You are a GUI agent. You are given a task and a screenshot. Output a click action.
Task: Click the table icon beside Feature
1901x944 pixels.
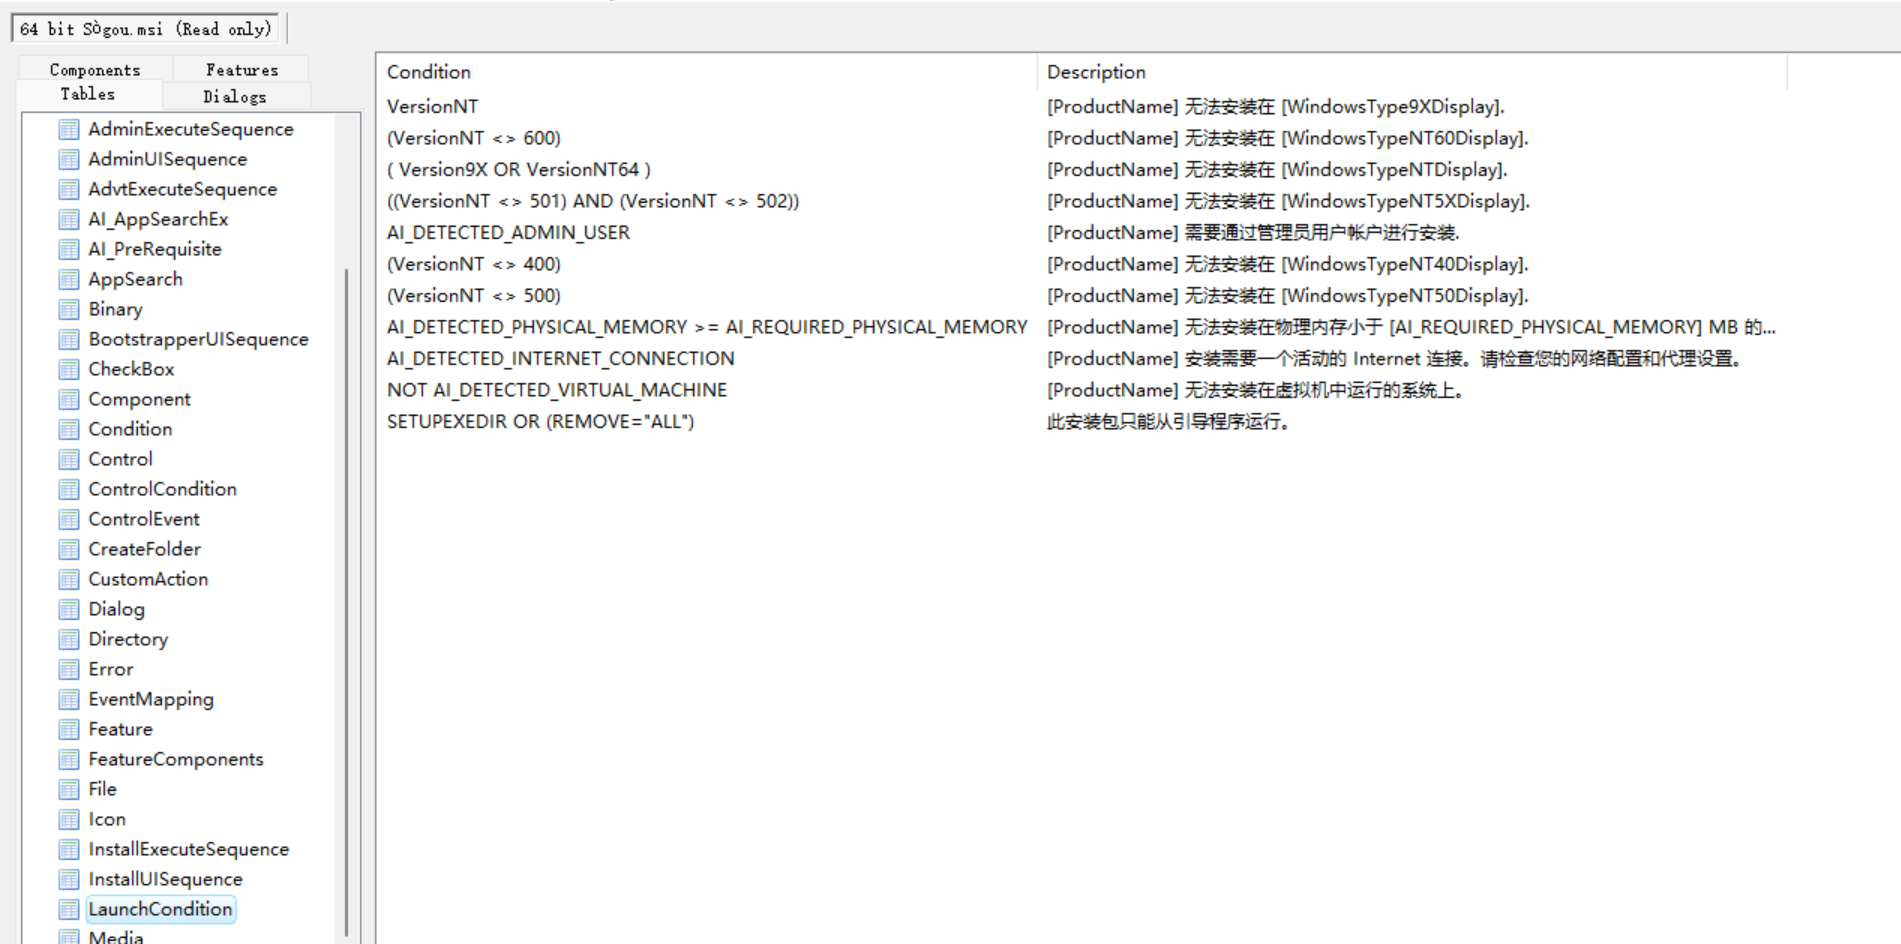[x=69, y=730]
